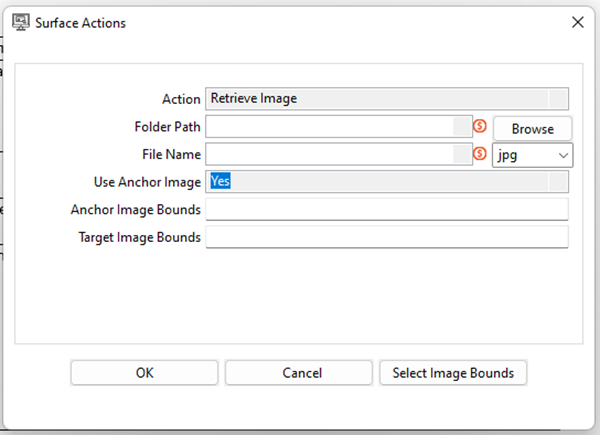Click the variable icon beside File Name
This screenshot has width=600, height=435.
480,154
